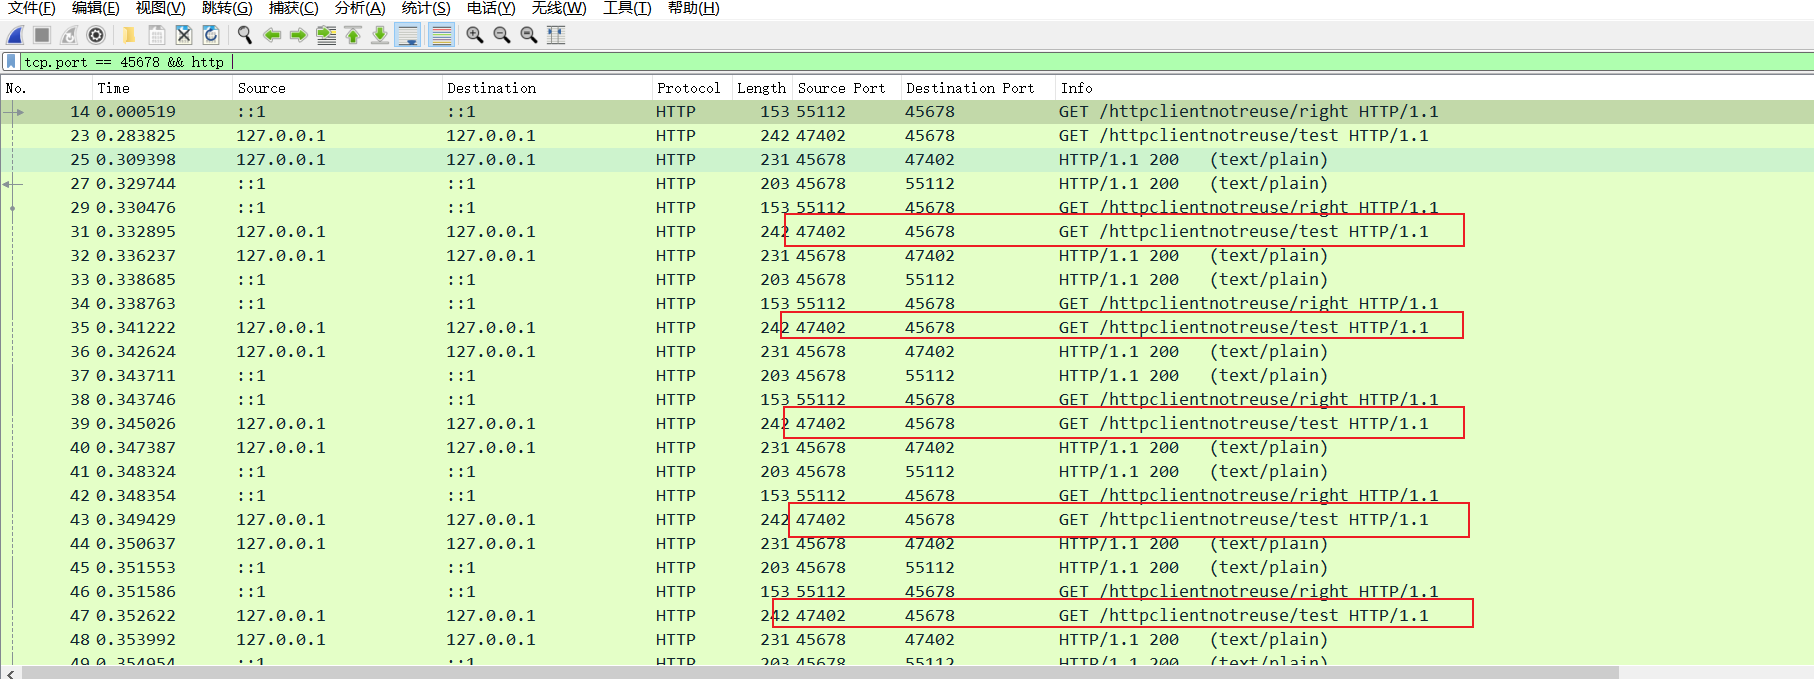Start capture with the shark fin icon
Viewport: 1814px width, 679px height.
tap(15, 35)
